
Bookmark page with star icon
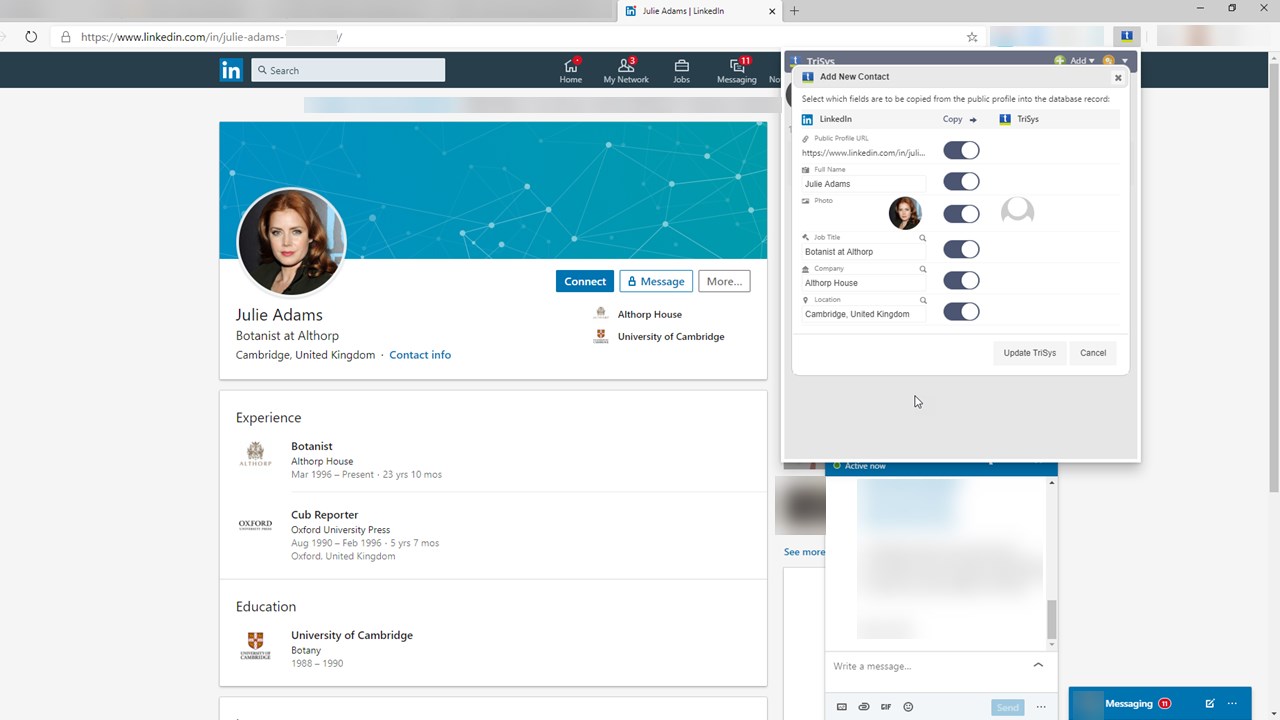[972, 37]
